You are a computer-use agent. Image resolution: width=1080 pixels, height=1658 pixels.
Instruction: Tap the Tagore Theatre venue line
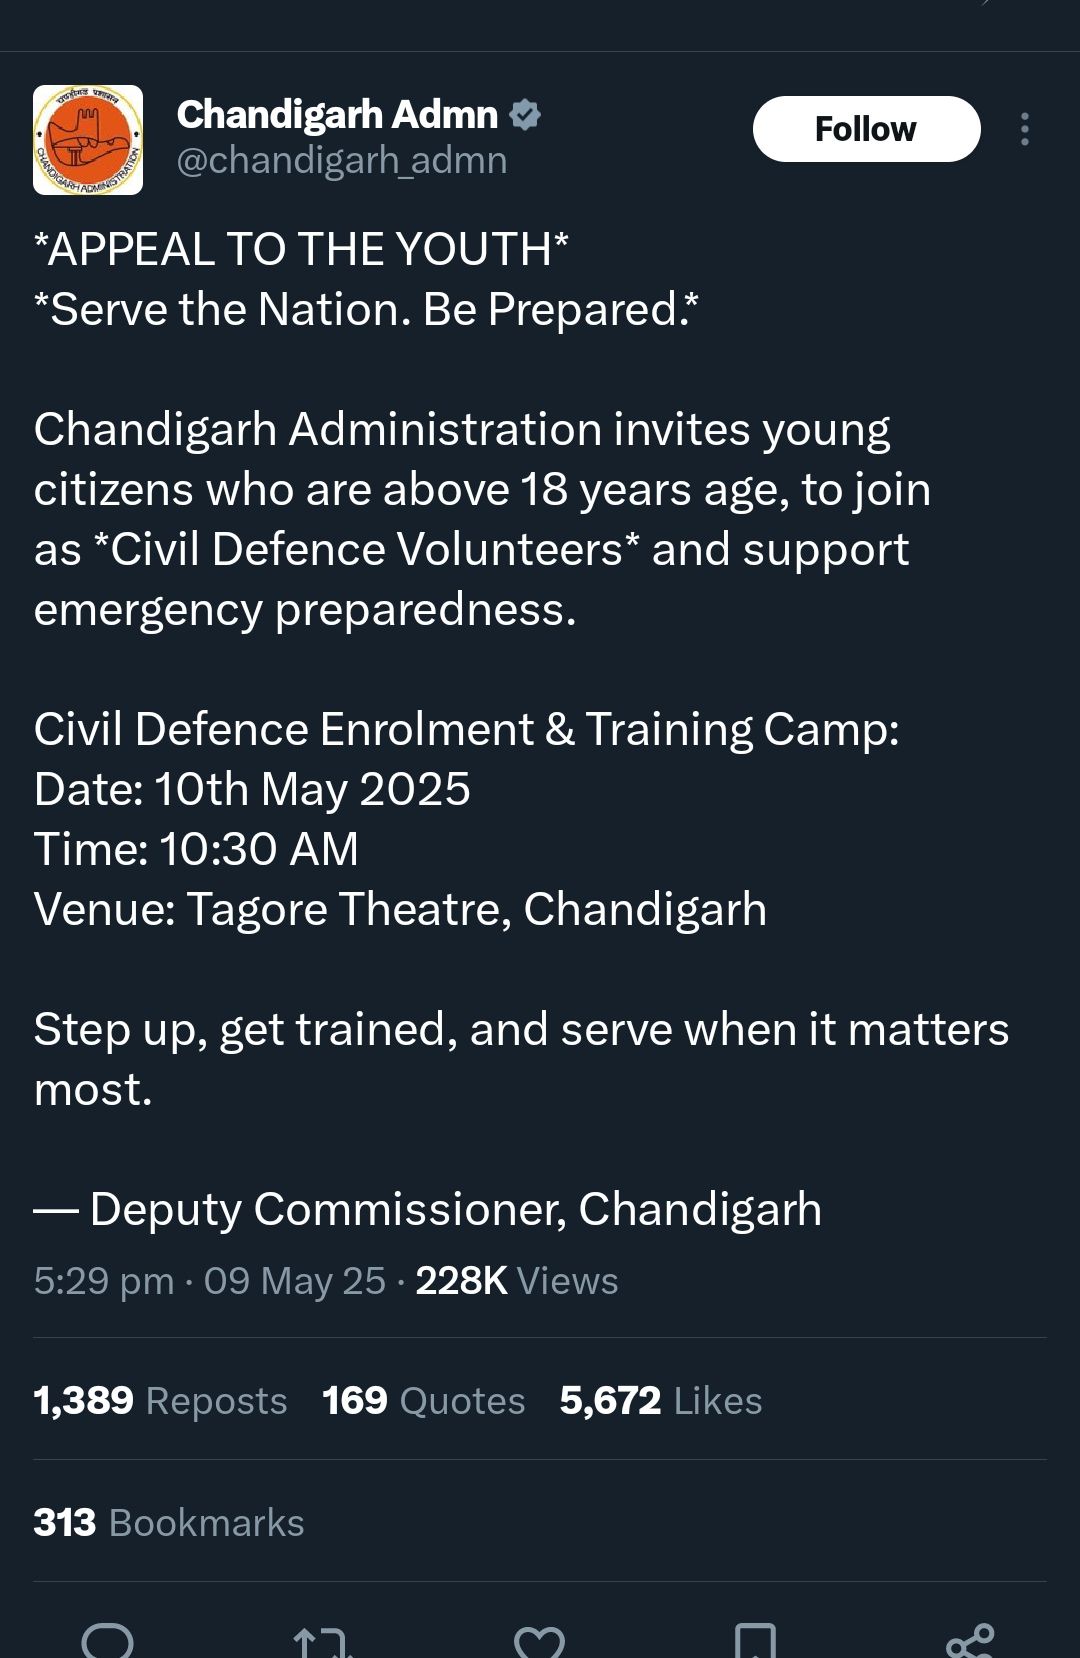[400, 909]
